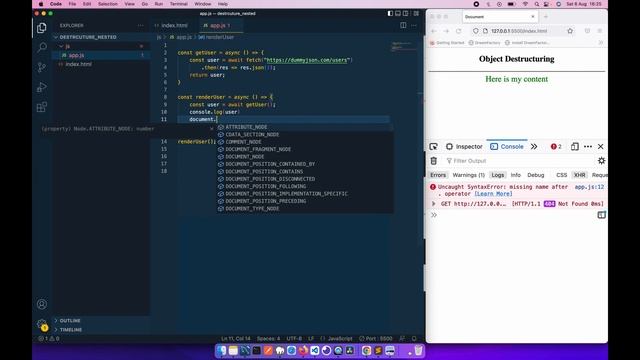Screen dimensions: 640x360
Task: Select the DOCUMENT_FRAGMENT_NODE suggestion
Action: pos(305,149)
